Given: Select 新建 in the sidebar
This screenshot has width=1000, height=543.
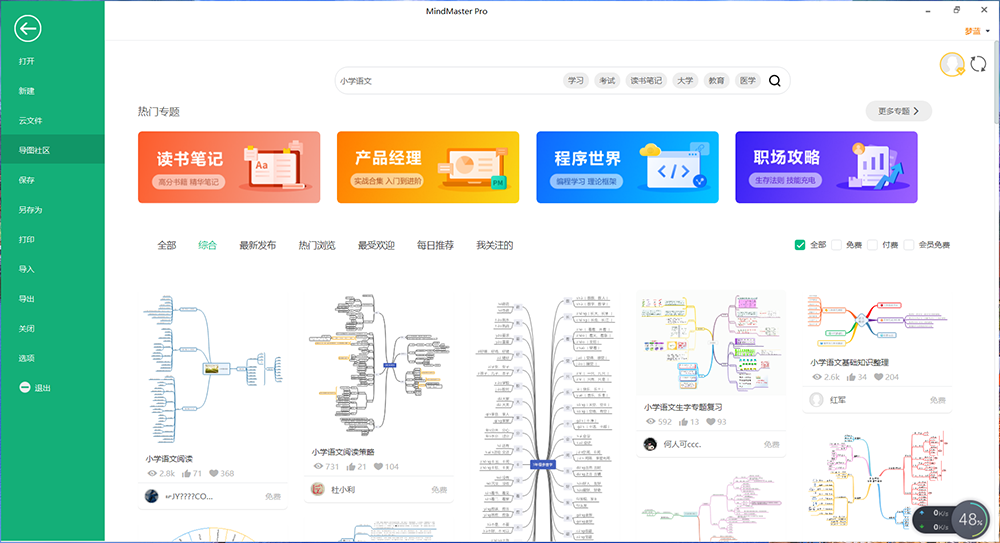Looking at the screenshot, I should [x=52, y=91].
